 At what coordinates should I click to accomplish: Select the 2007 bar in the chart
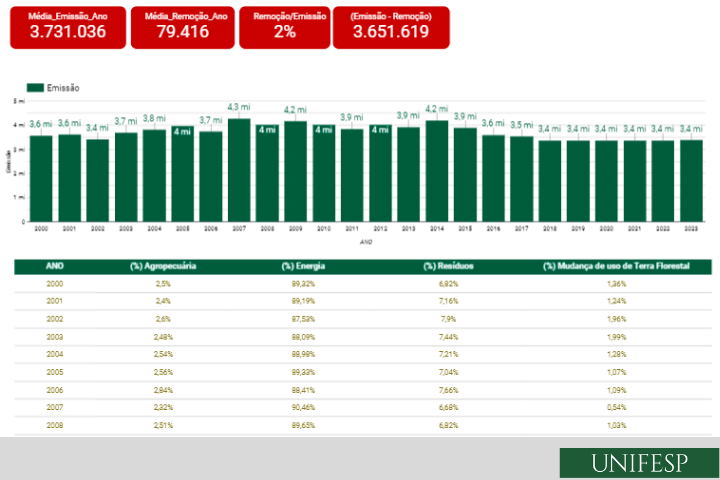tap(238, 170)
